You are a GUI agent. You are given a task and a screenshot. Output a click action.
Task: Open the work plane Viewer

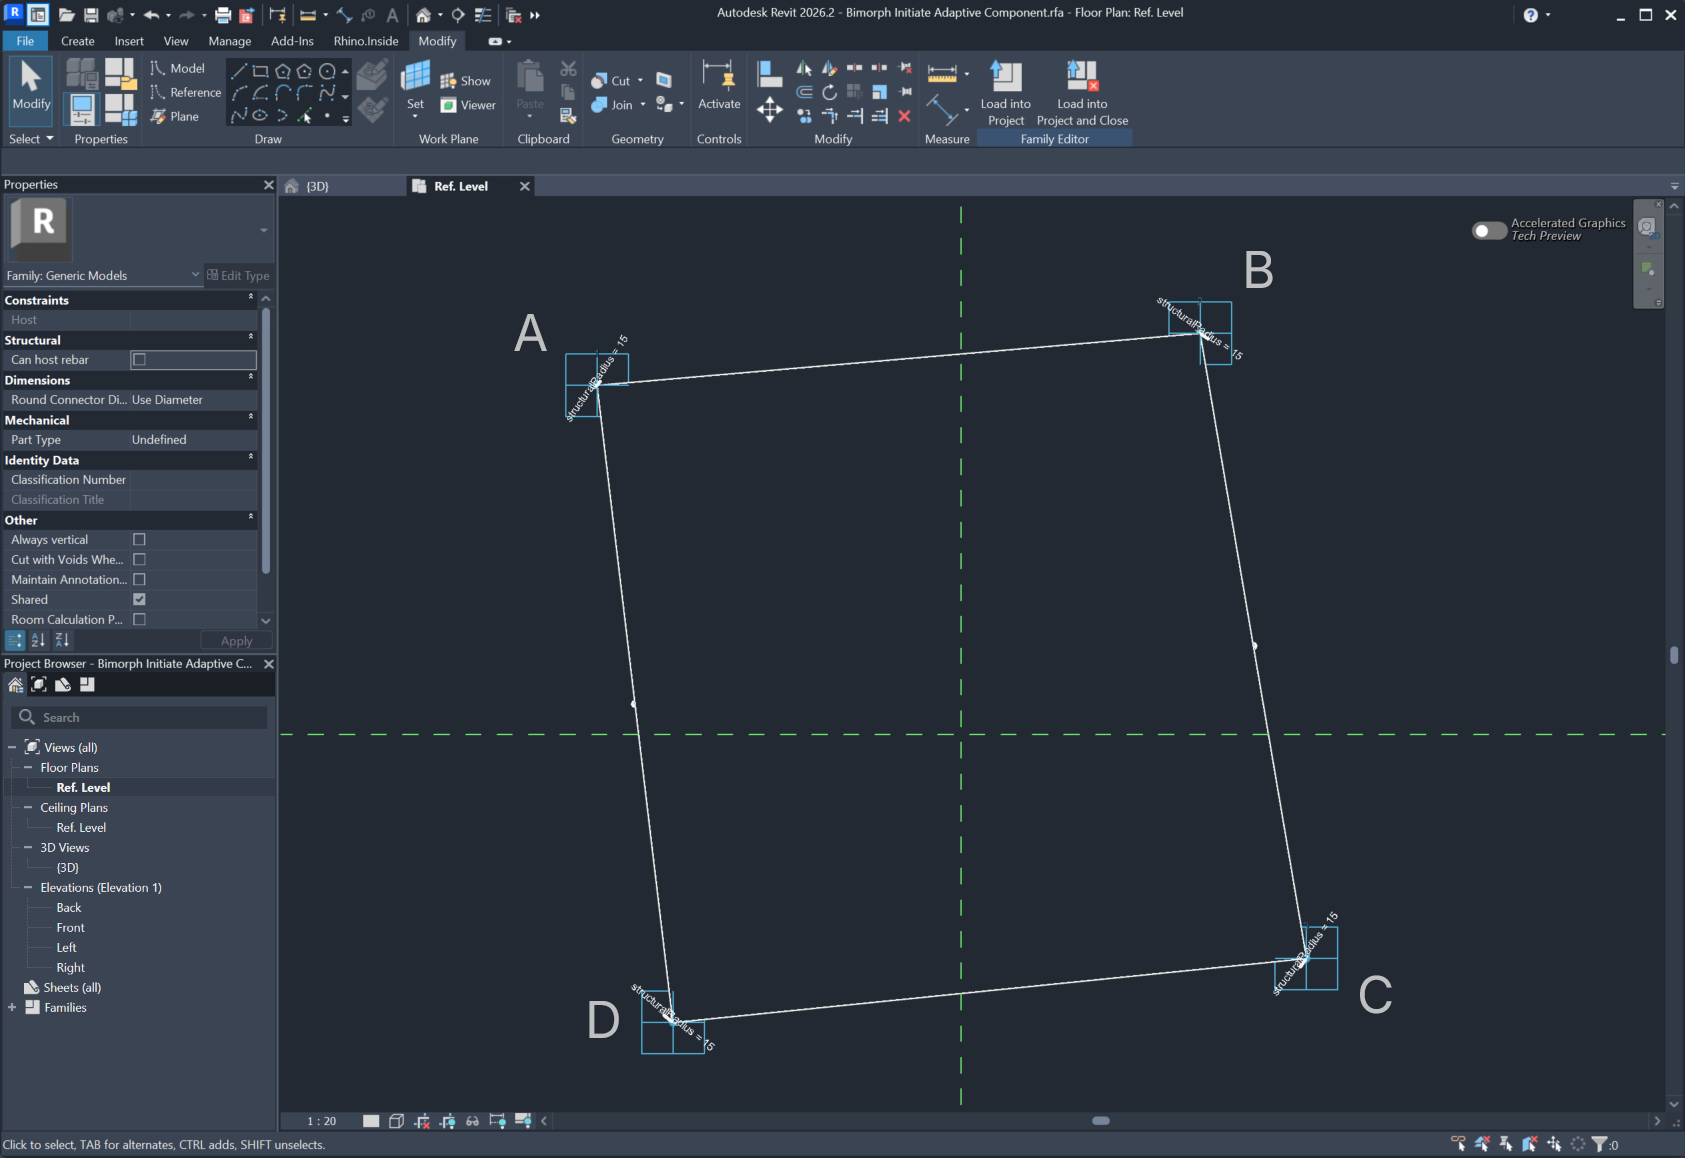468,105
